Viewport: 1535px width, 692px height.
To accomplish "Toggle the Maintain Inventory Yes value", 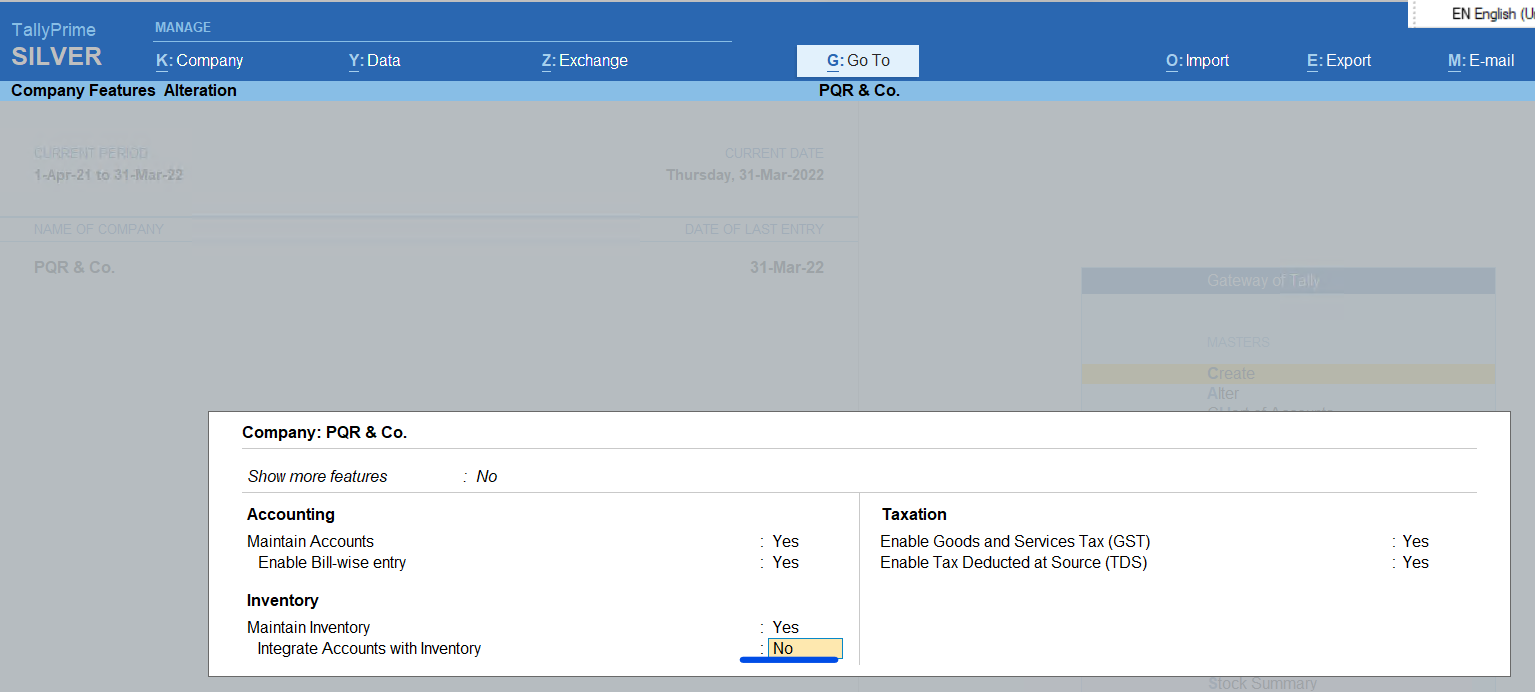I will click(786, 628).
